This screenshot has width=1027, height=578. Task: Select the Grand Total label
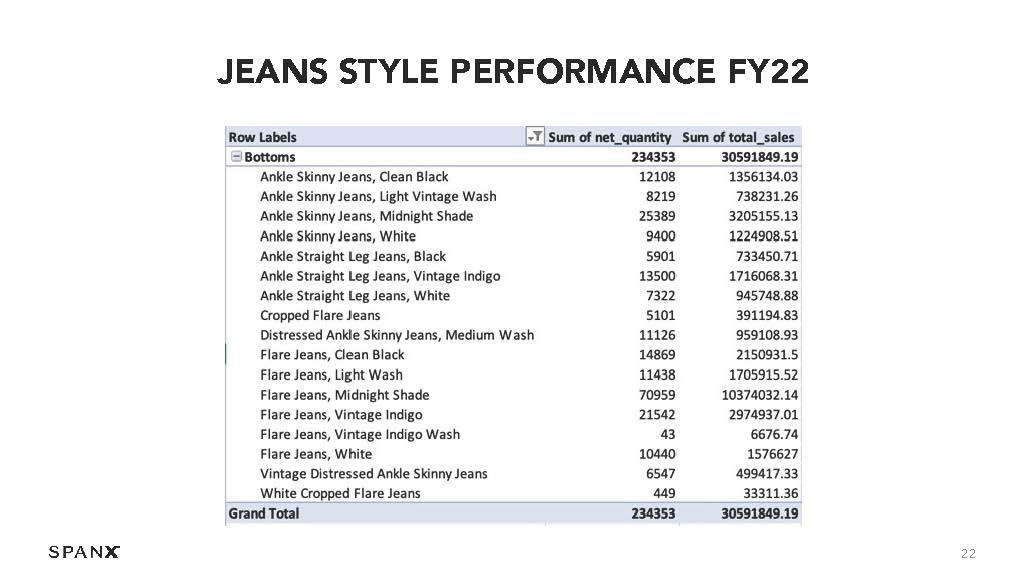(x=263, y=514)
